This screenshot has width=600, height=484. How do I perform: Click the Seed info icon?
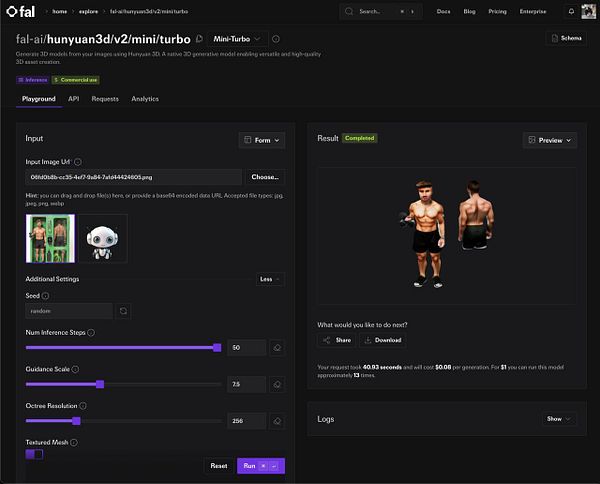pos(45,296)
